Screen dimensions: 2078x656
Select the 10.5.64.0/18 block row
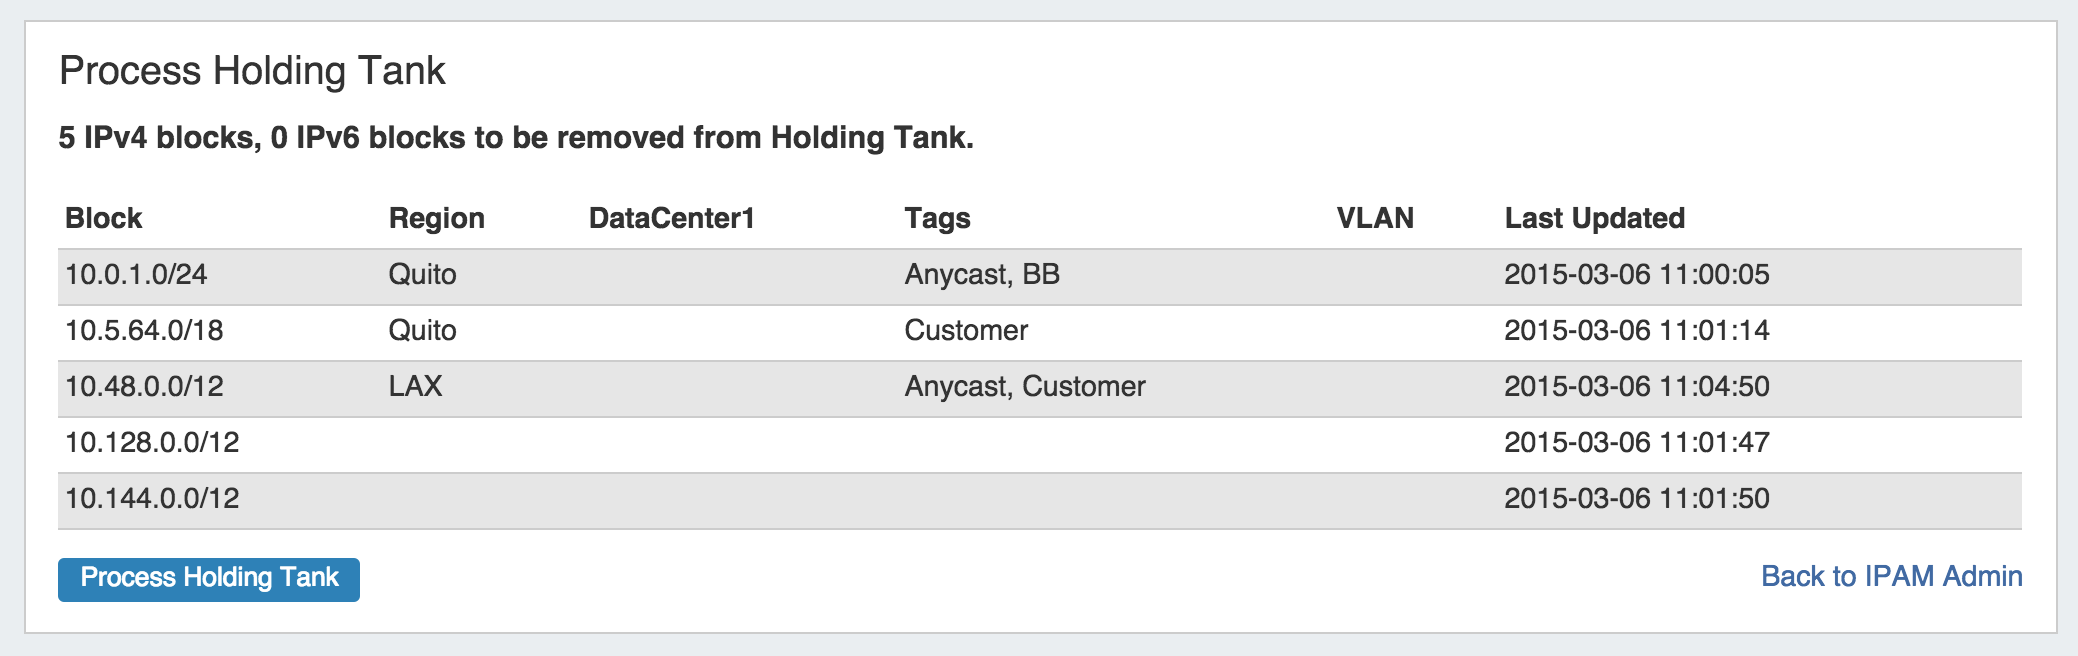(144, 331)
